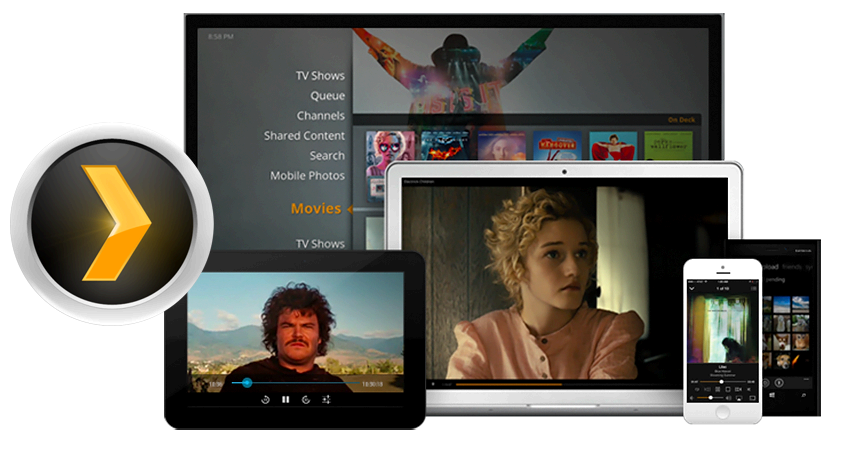The height and width of the screenshot is (450, 850).
Task: Click the On Deck label
Action: click(681, 120)
